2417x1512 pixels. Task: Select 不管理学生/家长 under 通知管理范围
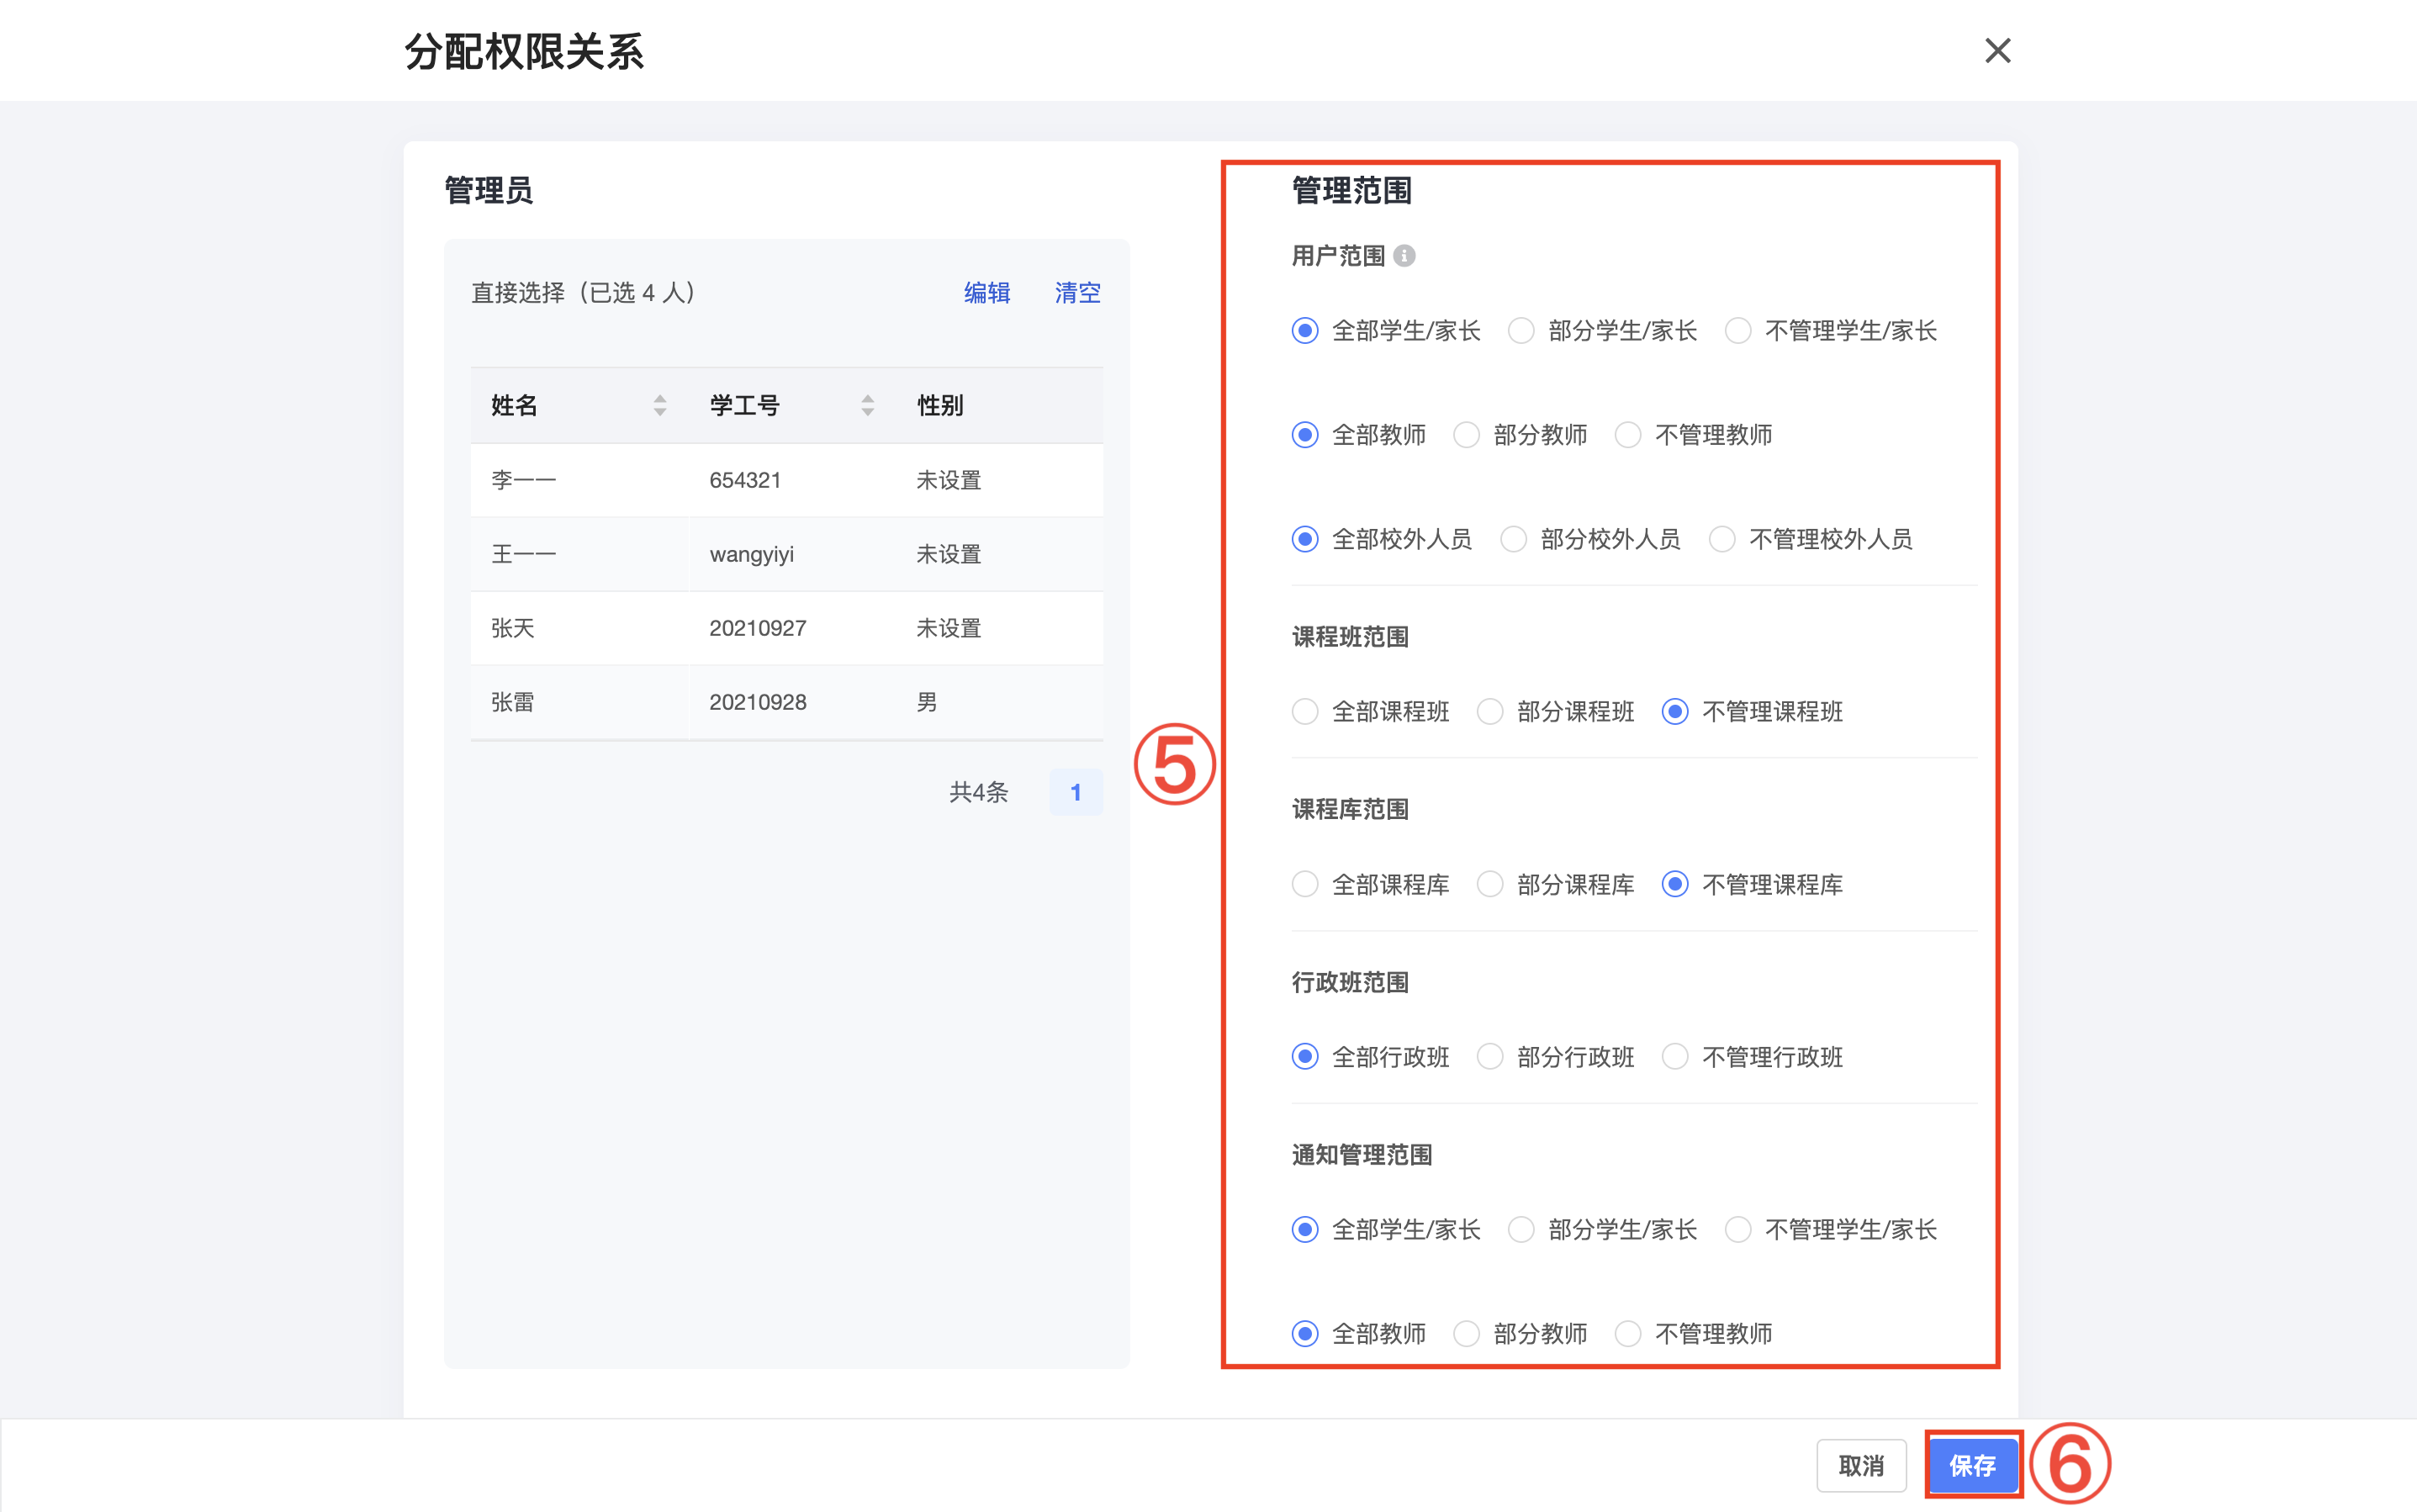pyautogui.click(x=1738, y=1229)
